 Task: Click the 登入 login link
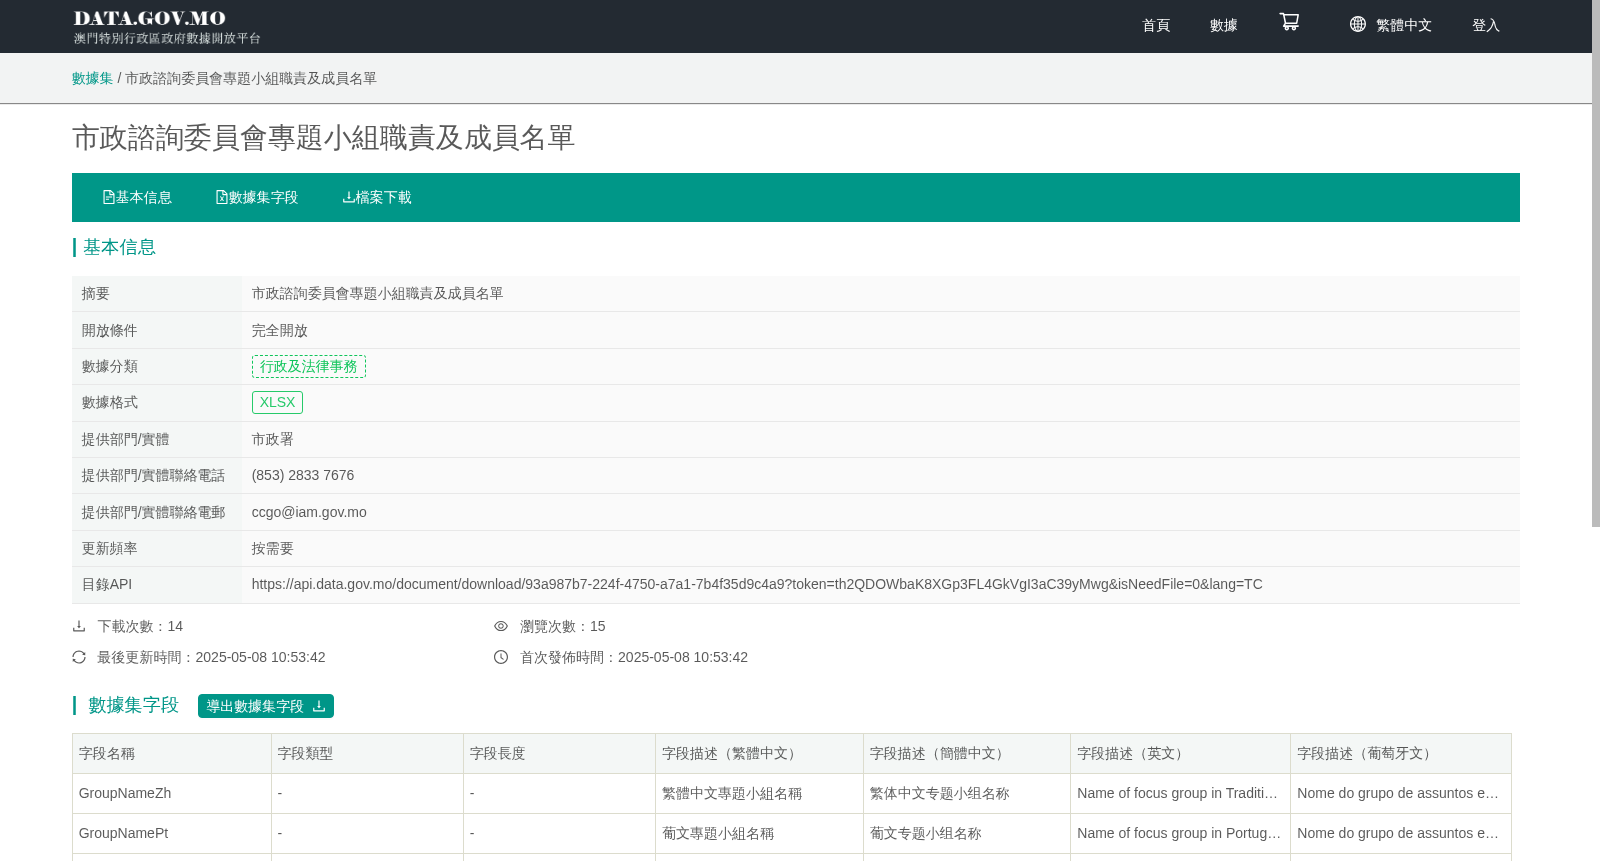tap(1486, 25)
